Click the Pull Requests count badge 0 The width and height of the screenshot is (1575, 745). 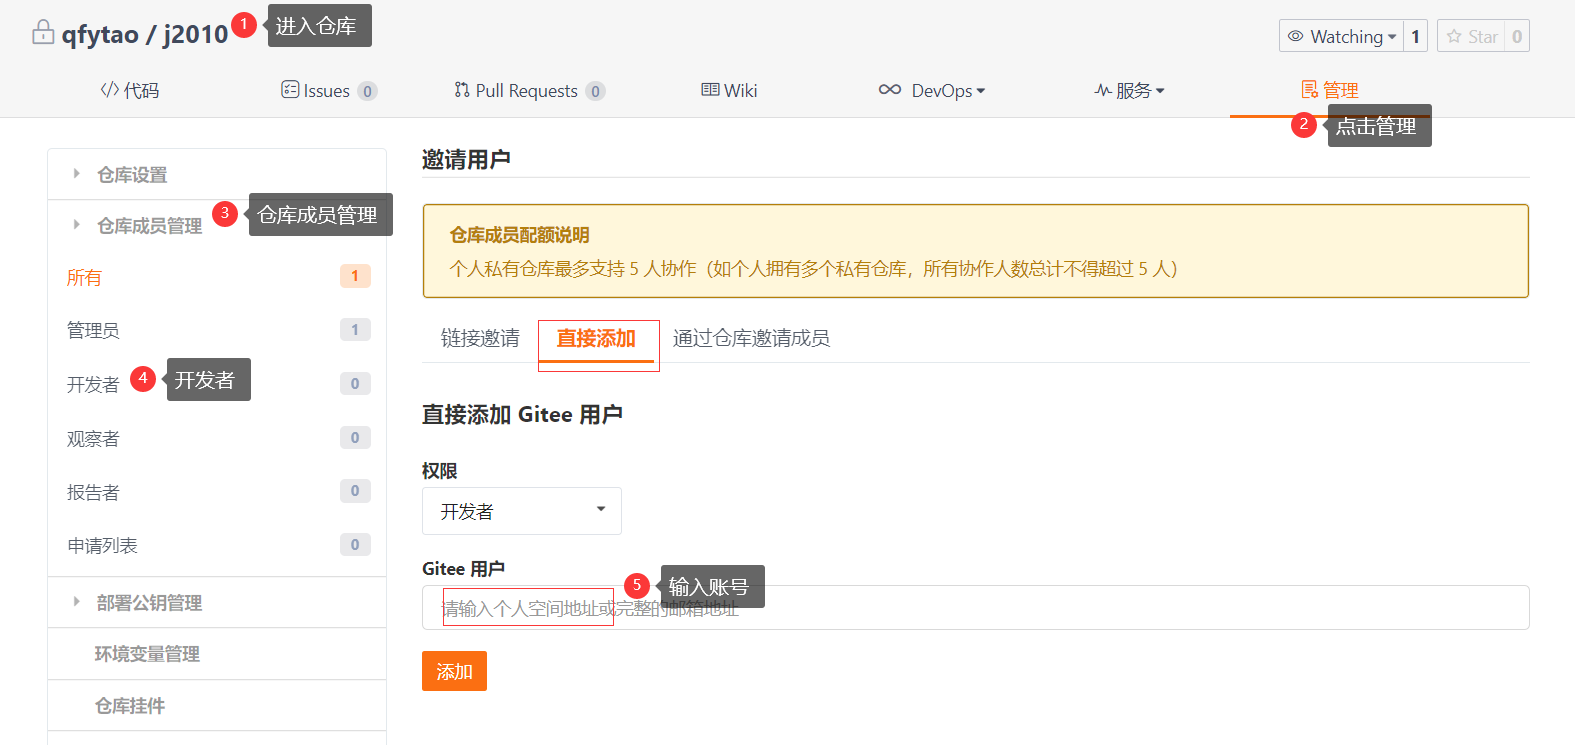coord(595,91)
